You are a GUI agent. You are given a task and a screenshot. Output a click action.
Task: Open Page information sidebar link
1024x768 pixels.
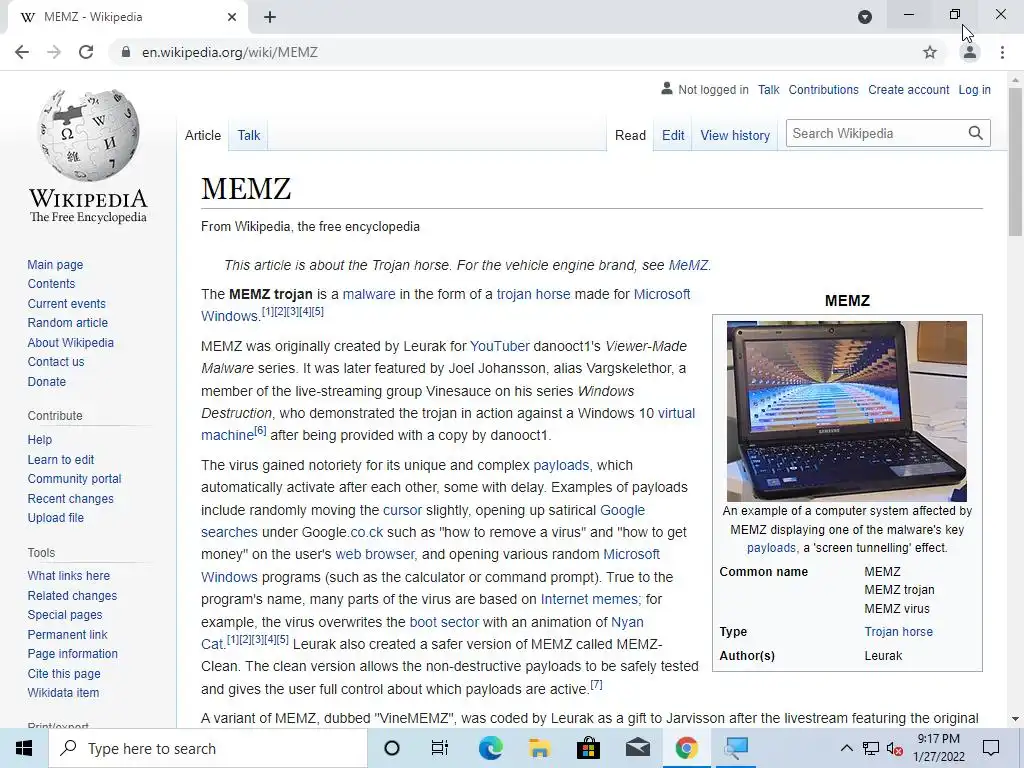(x=72, y=654)
